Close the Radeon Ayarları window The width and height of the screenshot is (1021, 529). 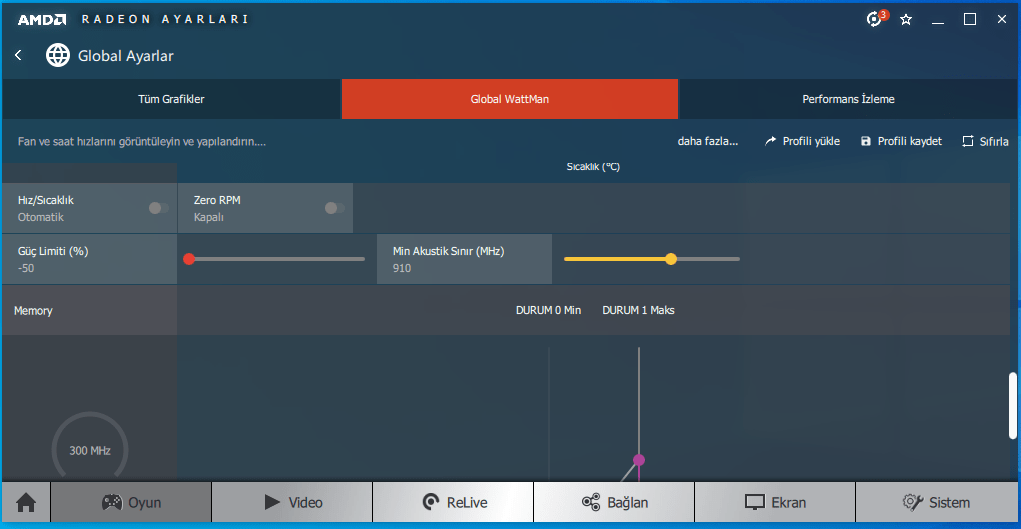coord(1001,20)
